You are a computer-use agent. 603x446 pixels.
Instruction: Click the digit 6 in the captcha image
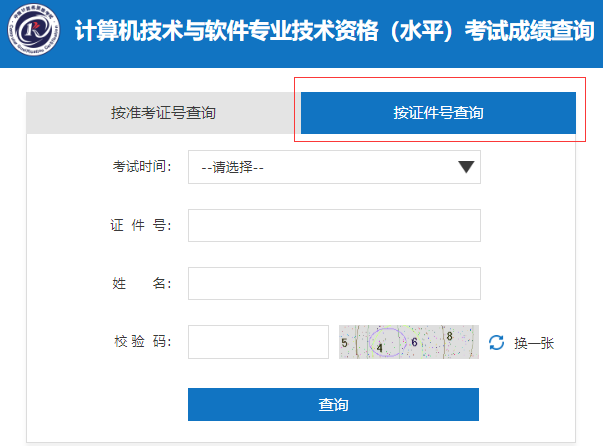click(x=414, y=342)
